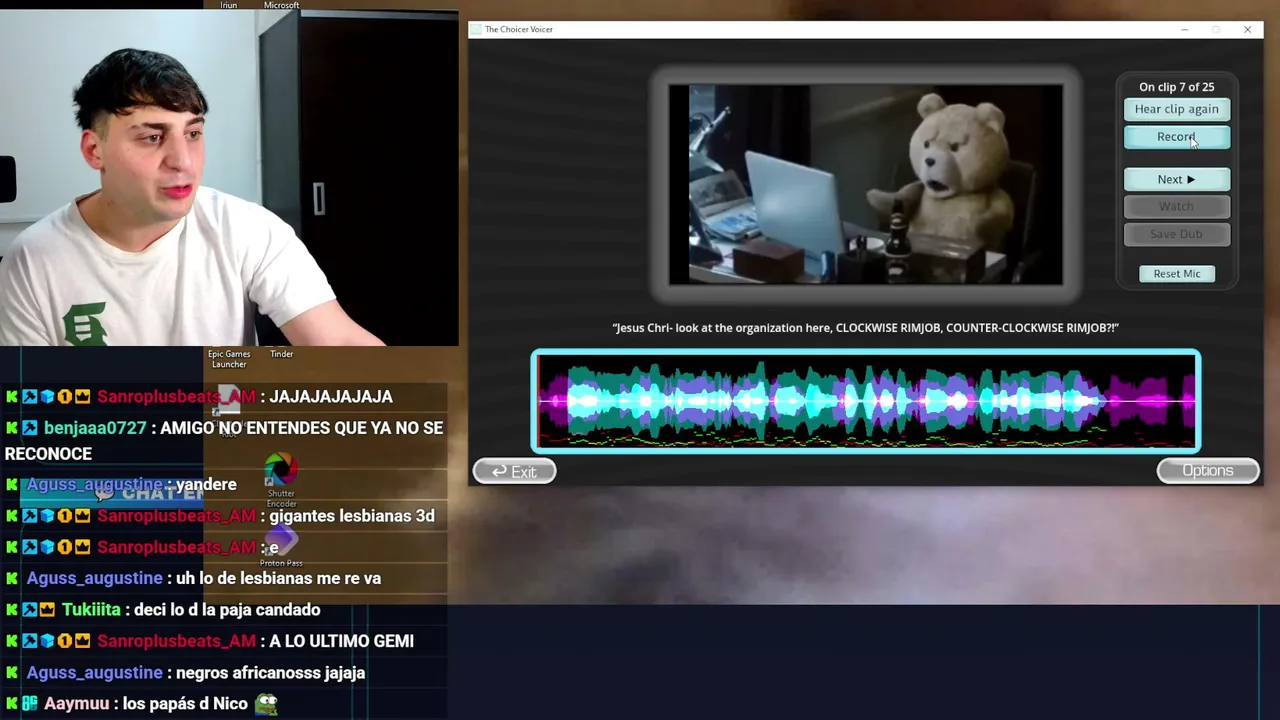Open the Options menu
The height and width of the screenshot is (720, 1280).
tap(1208, 471)
